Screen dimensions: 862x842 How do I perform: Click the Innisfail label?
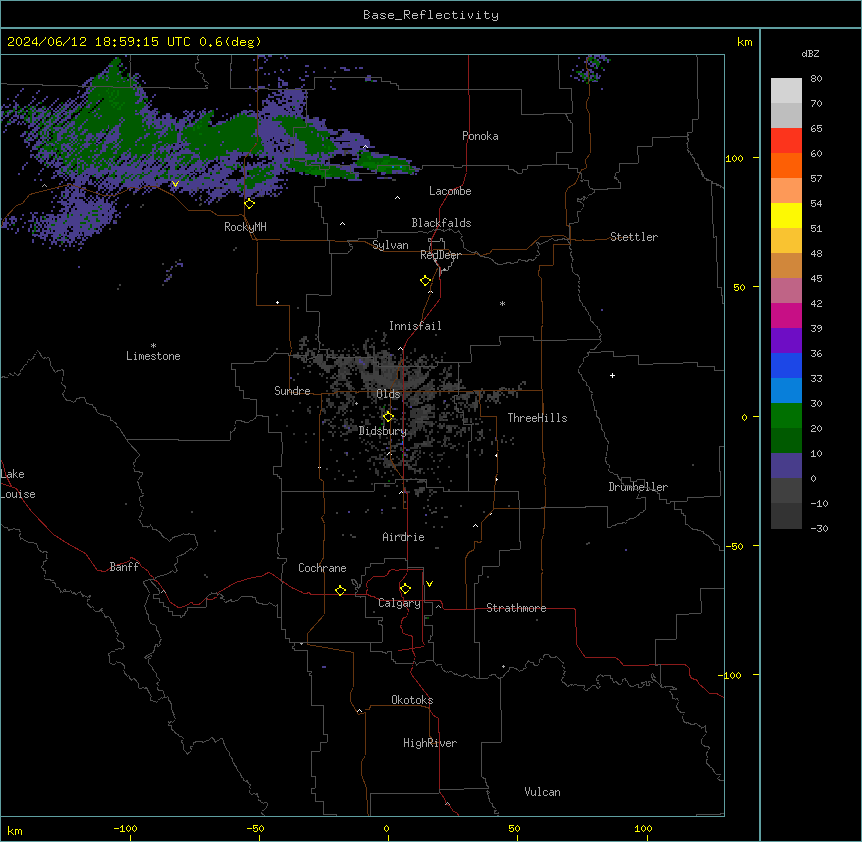click(x=415, y=326)
